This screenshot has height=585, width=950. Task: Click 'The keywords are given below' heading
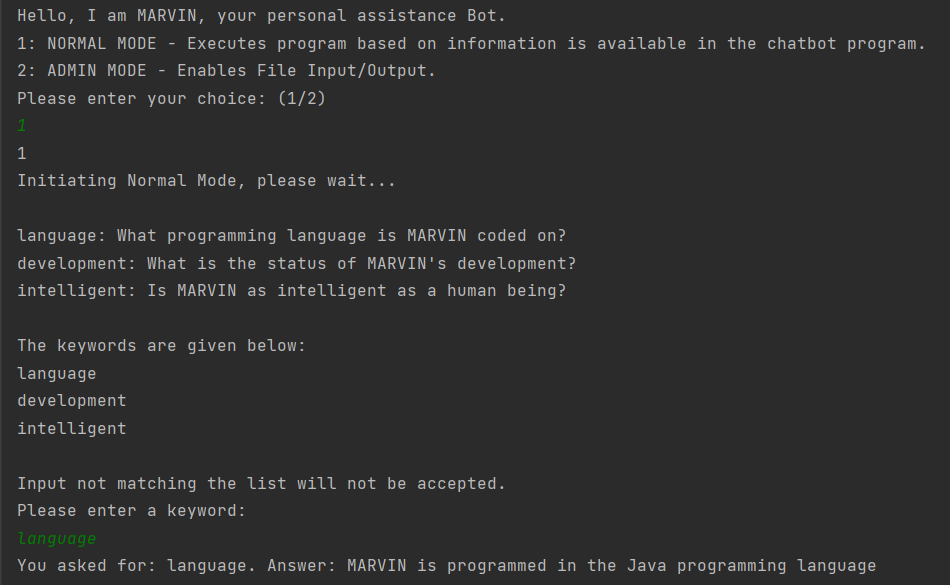click(x=161, y=346)
